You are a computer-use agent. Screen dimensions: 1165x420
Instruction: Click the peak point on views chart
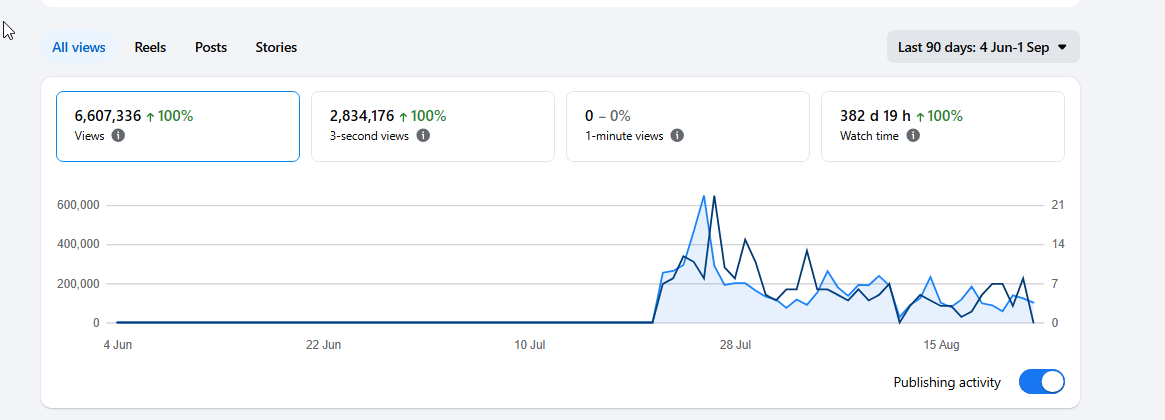[x=704, y=196]
